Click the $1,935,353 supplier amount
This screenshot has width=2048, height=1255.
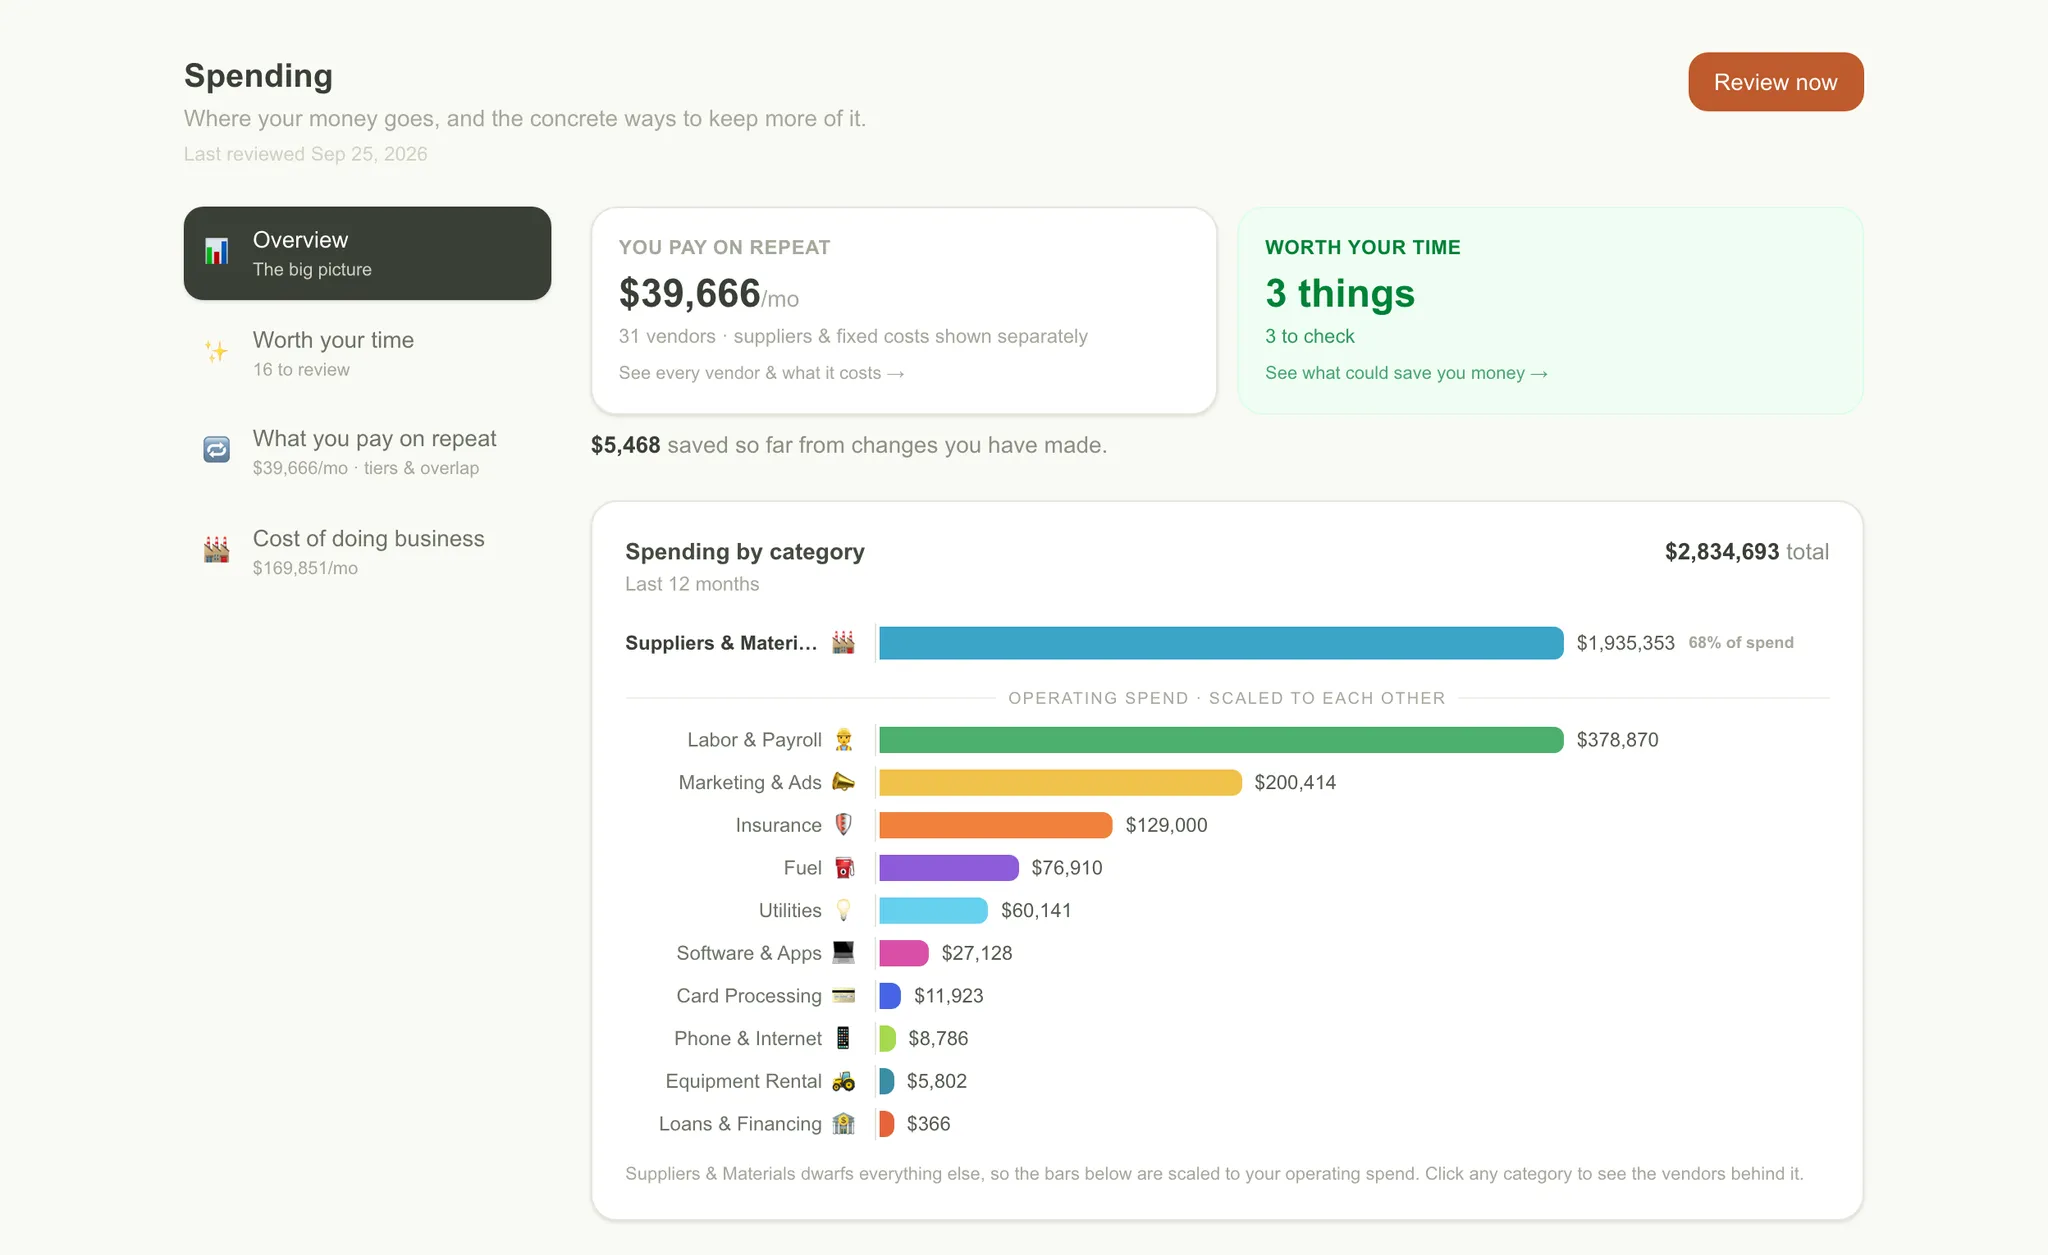[1625, 643]
